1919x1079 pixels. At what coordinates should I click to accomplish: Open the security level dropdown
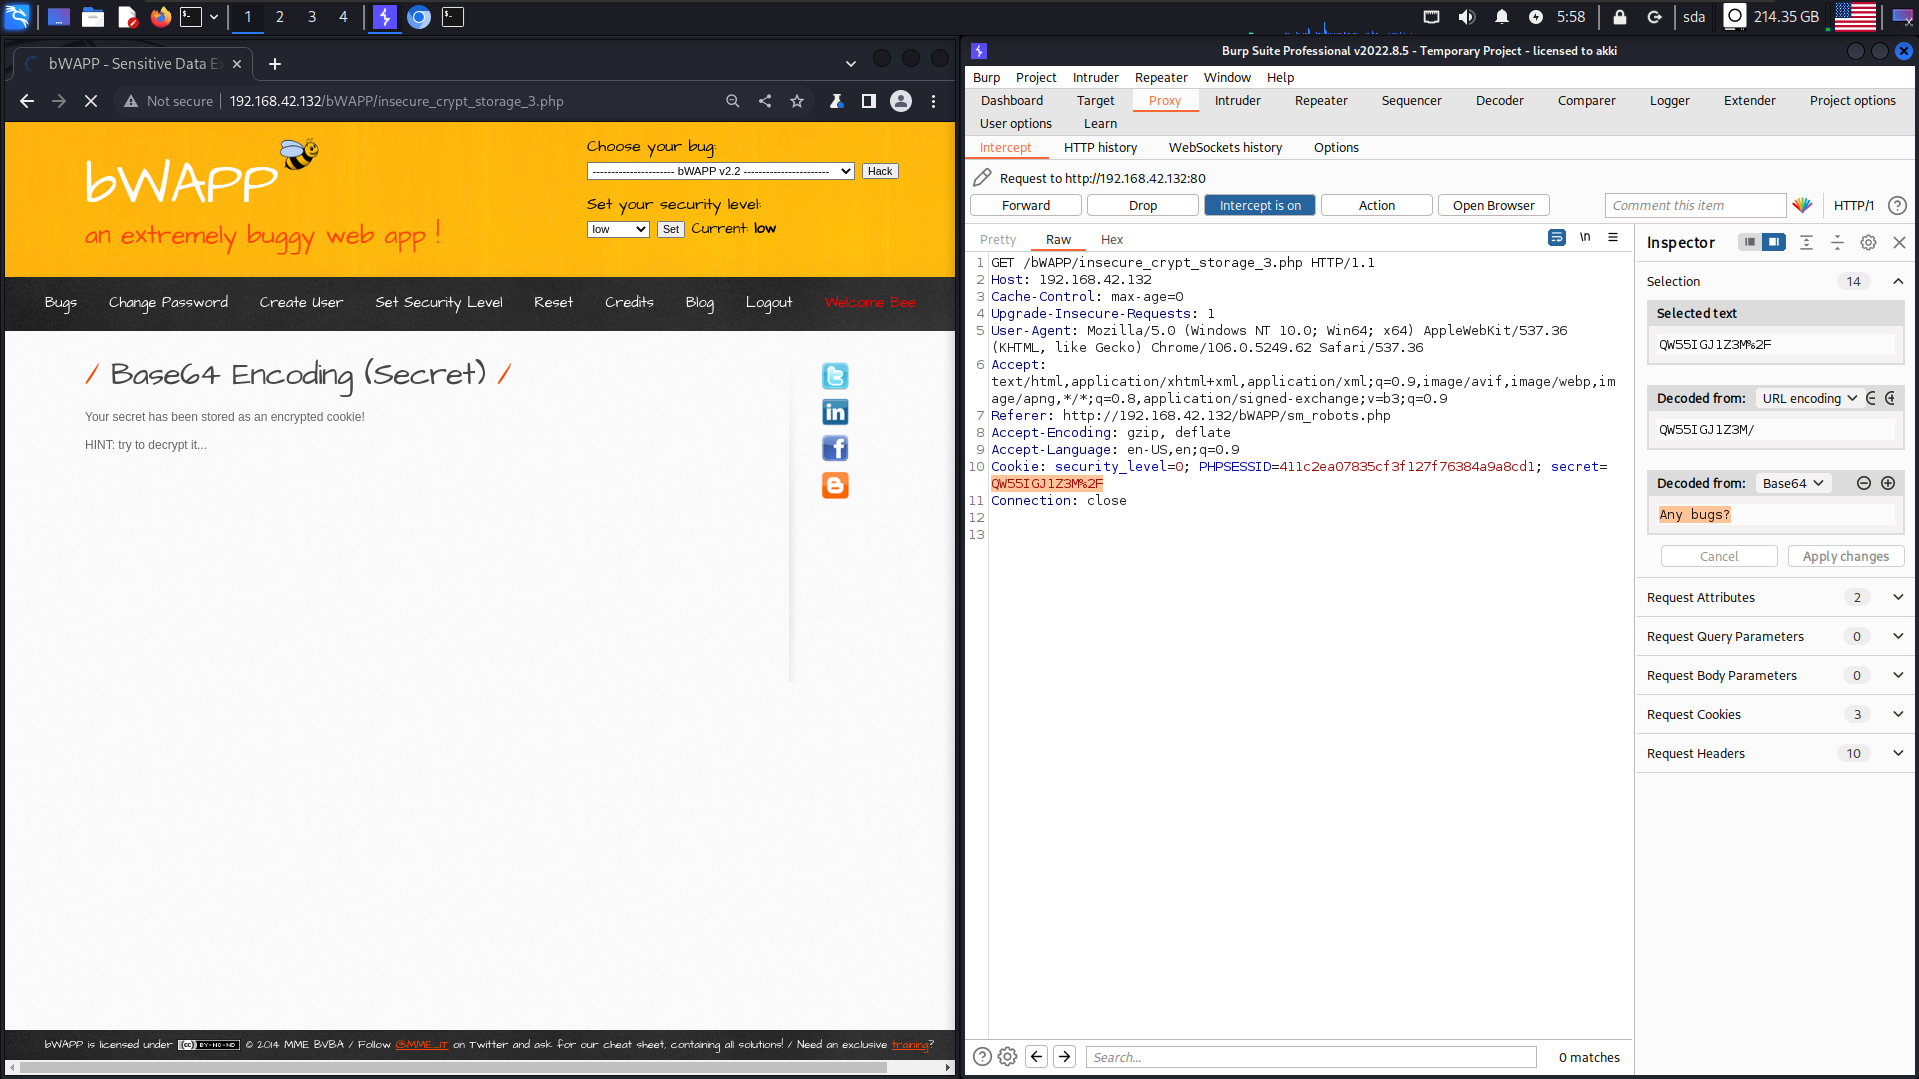[618, 229]
